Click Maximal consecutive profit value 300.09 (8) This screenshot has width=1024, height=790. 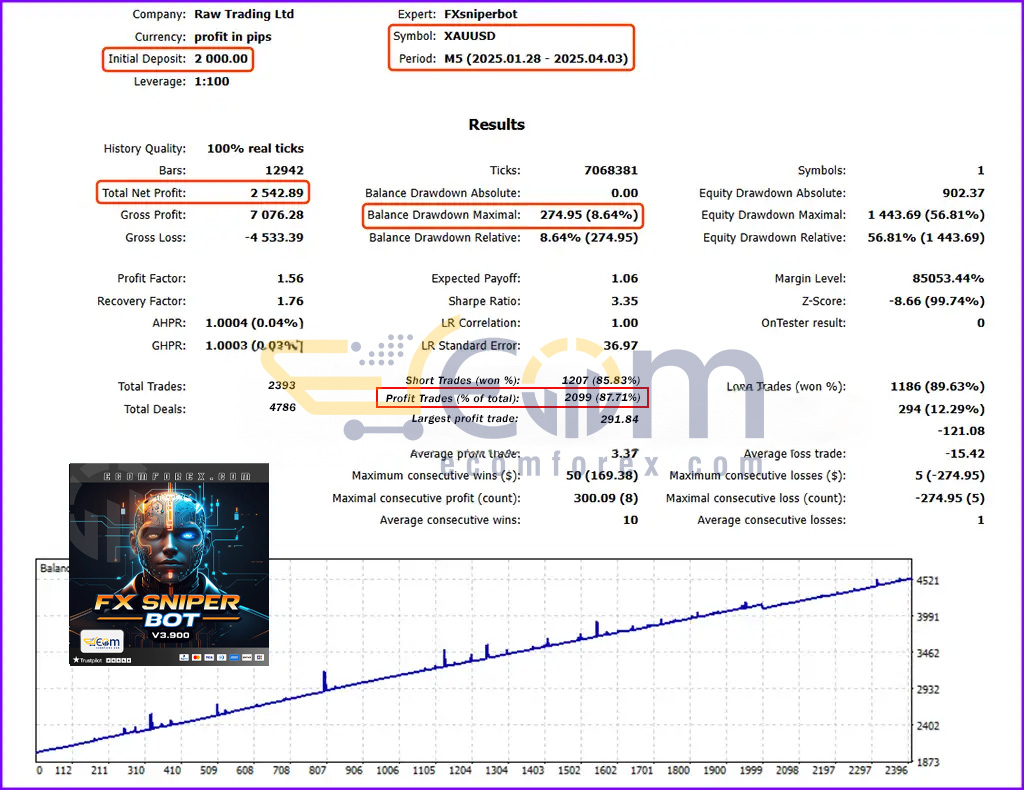(605, 498)
